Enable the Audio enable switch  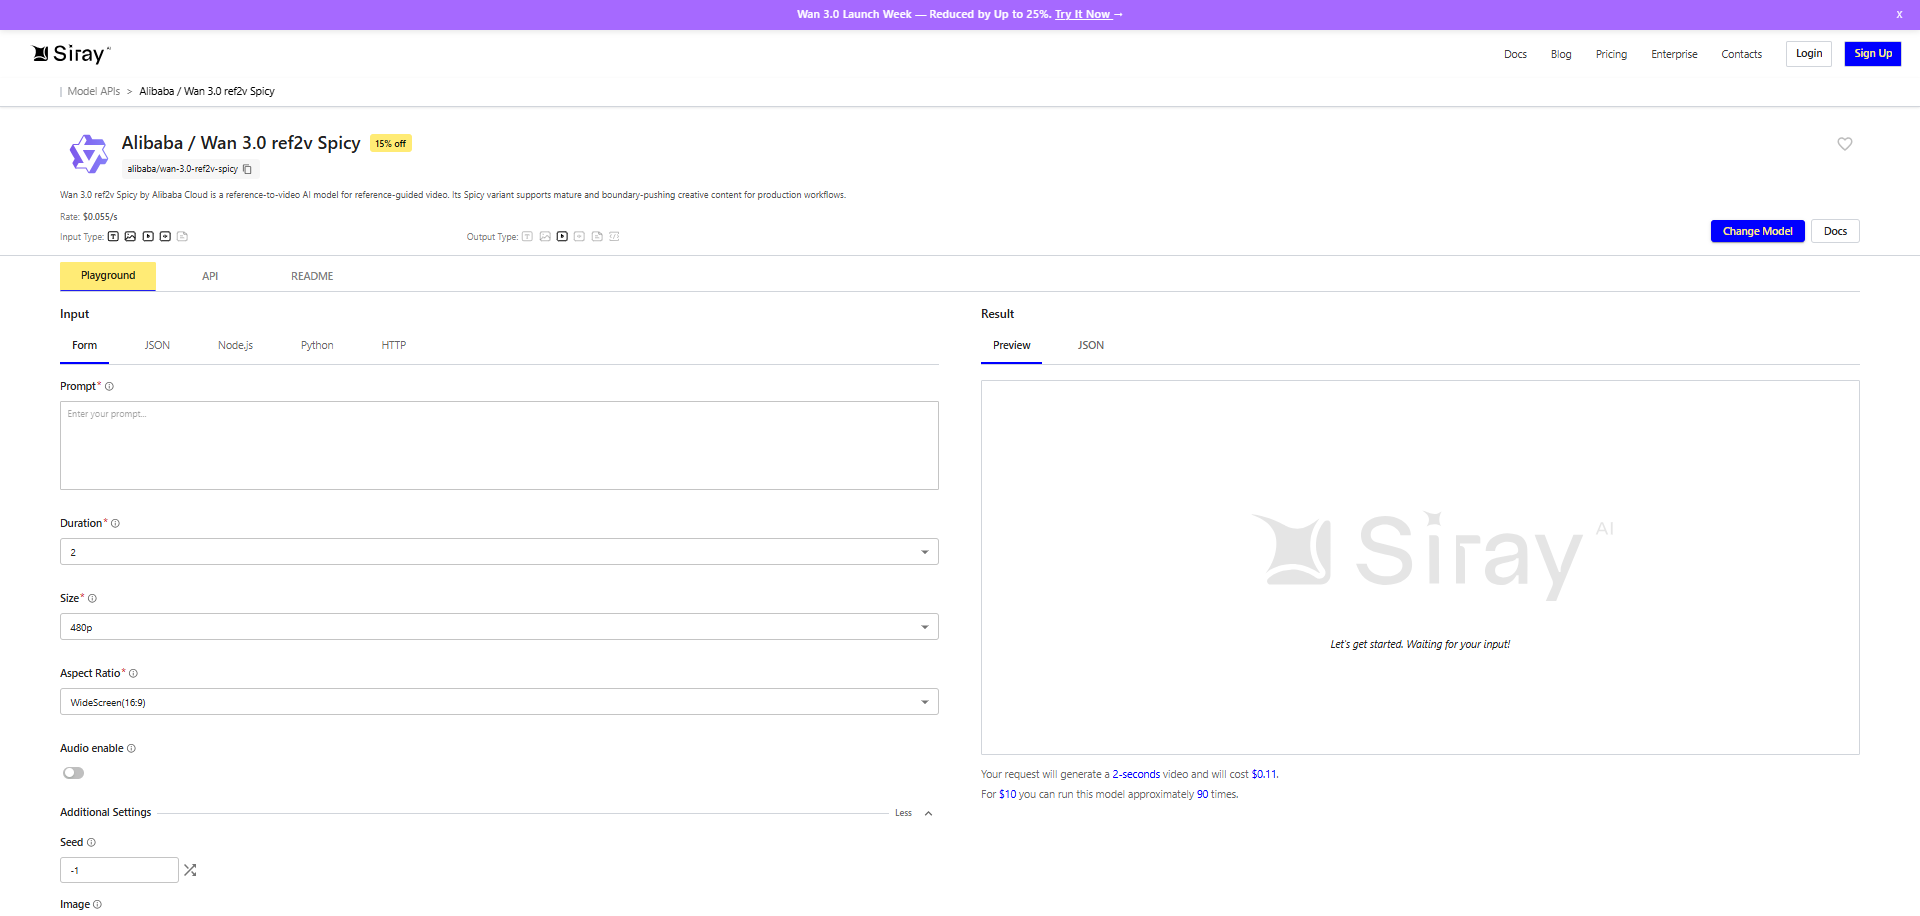tap(73, 773)
